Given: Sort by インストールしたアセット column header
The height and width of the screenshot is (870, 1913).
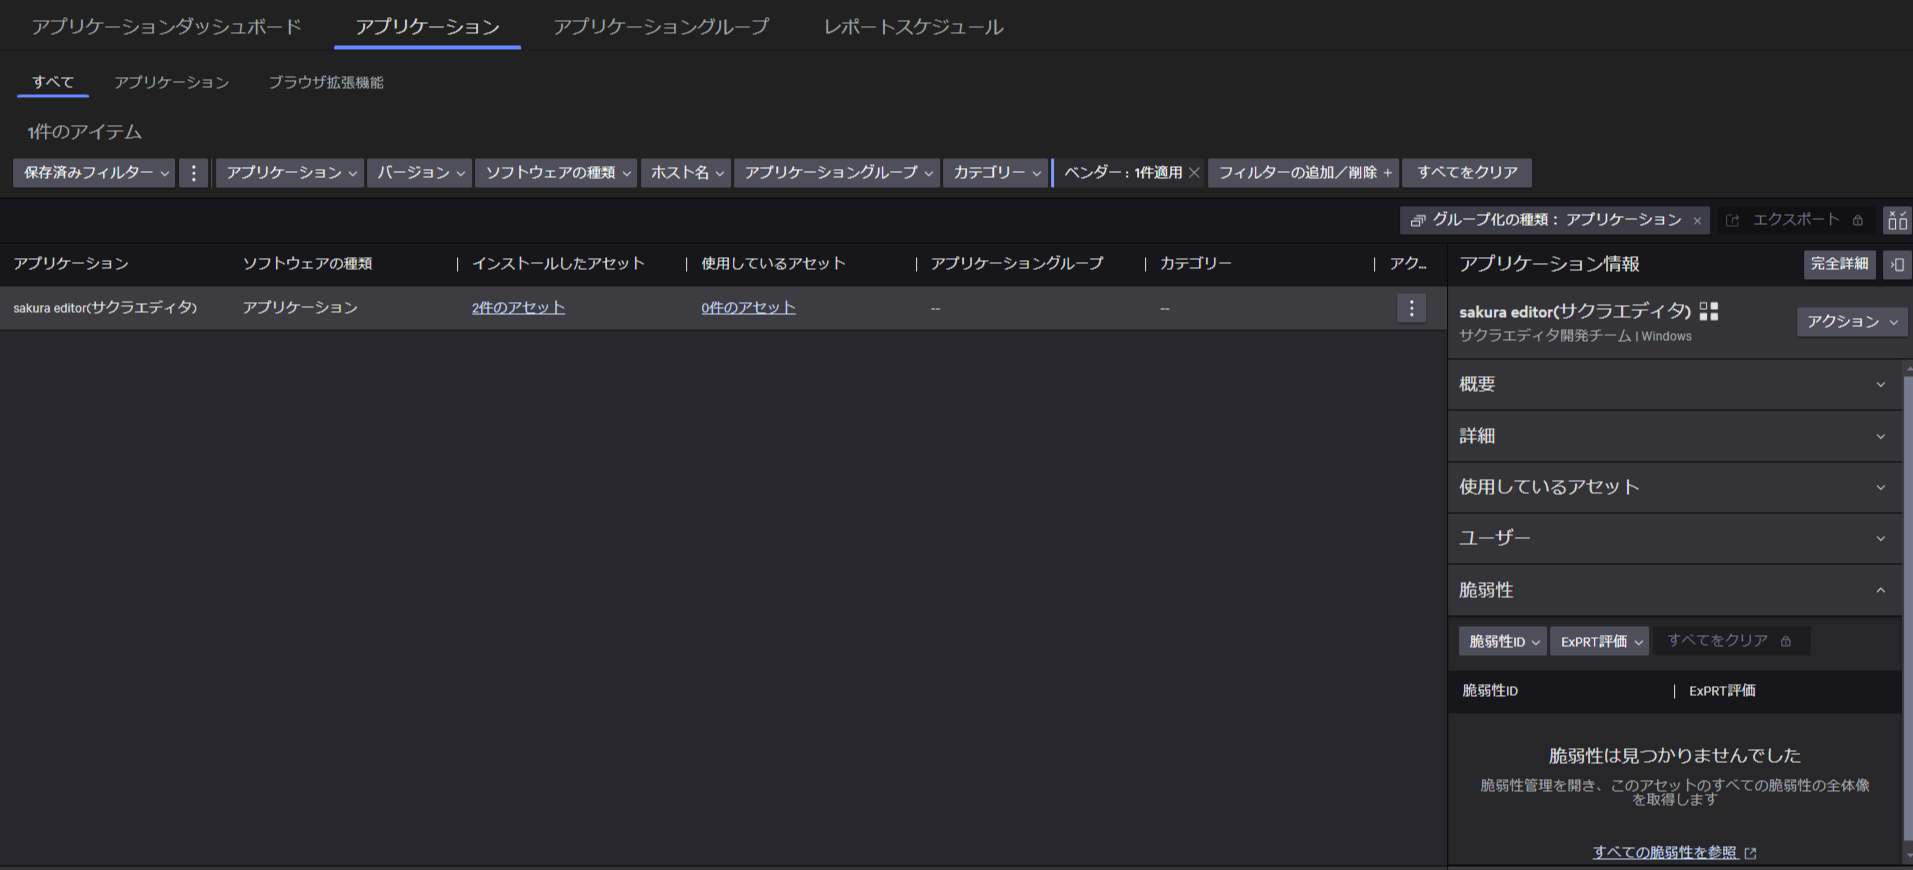Looking at the screenshot, I should click(x=558, y=264).
